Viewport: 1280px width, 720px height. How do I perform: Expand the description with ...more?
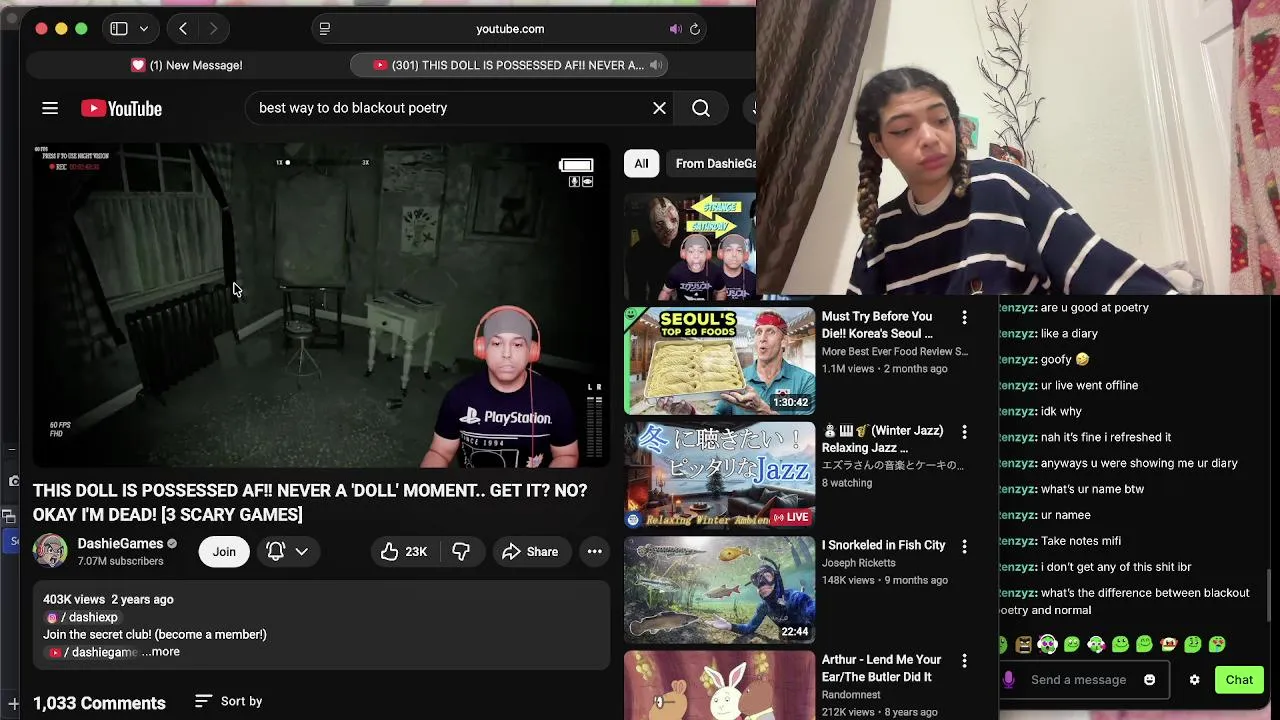(x=161, y=652)
